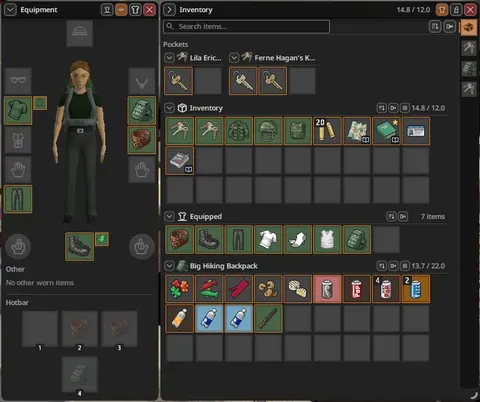Toggle the list icon in Big Hiking Backpack header
Screen dimensions: 480x402
click(x=405, y=266)
